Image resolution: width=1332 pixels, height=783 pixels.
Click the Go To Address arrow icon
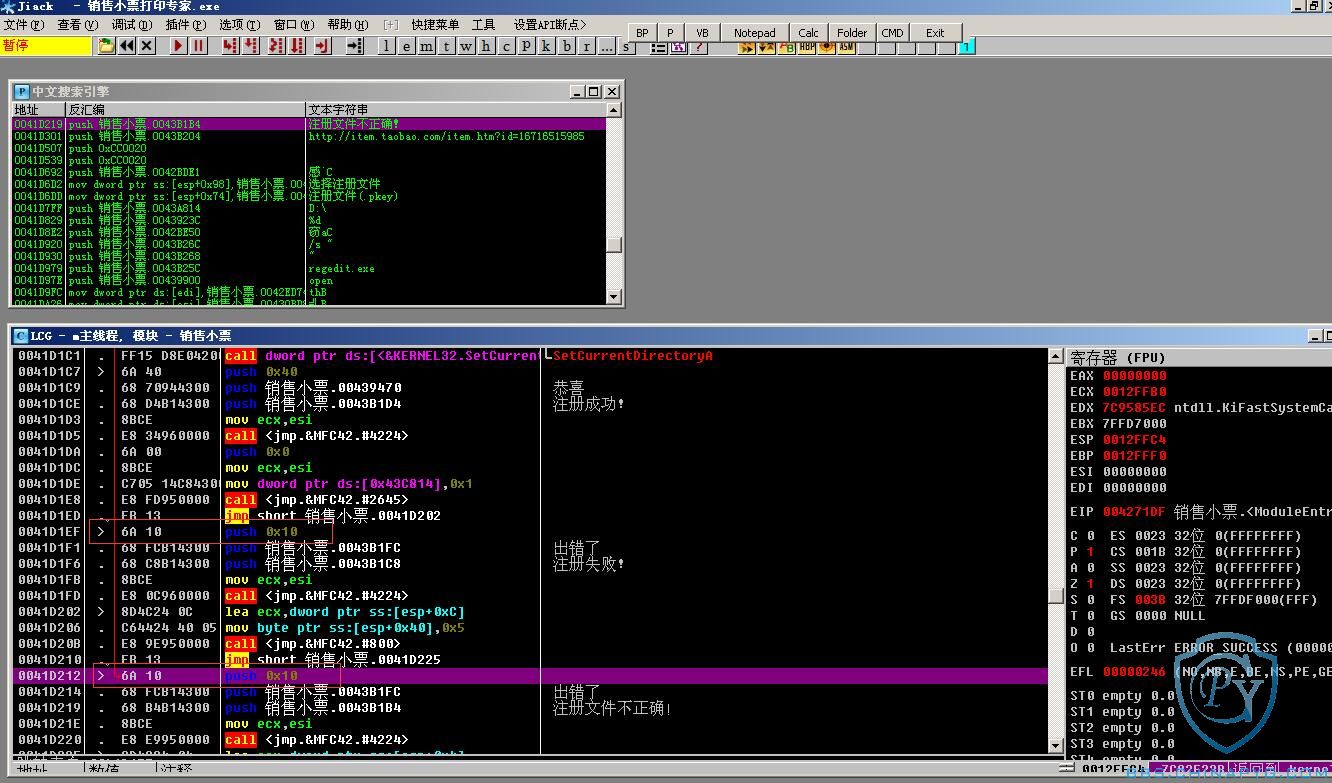tap(355, 46)
